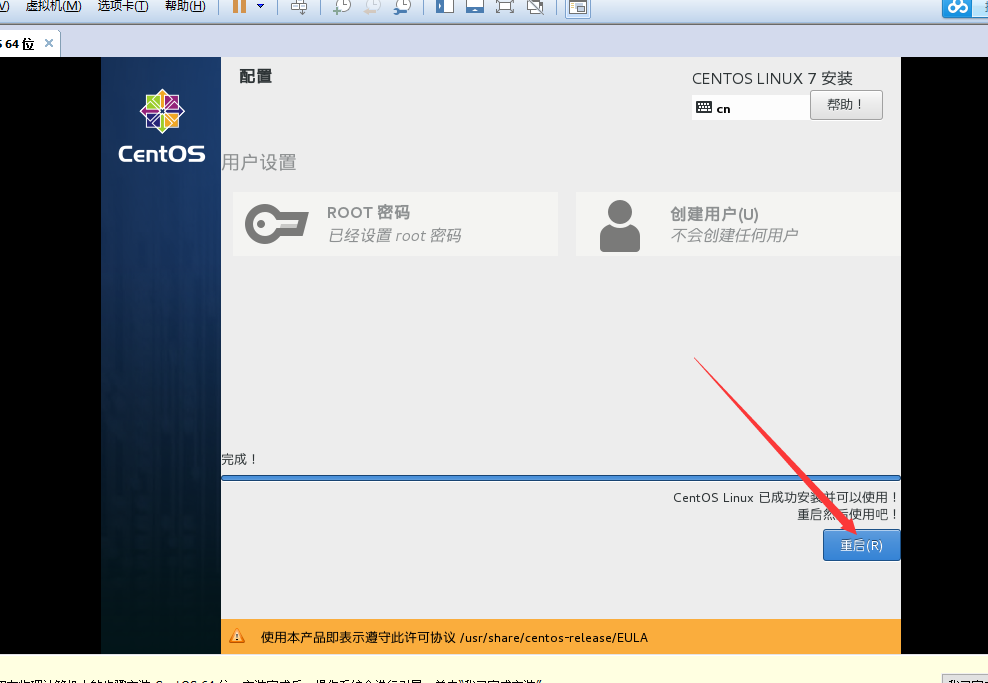Click the installation progress bar

(x=561, y=478)
